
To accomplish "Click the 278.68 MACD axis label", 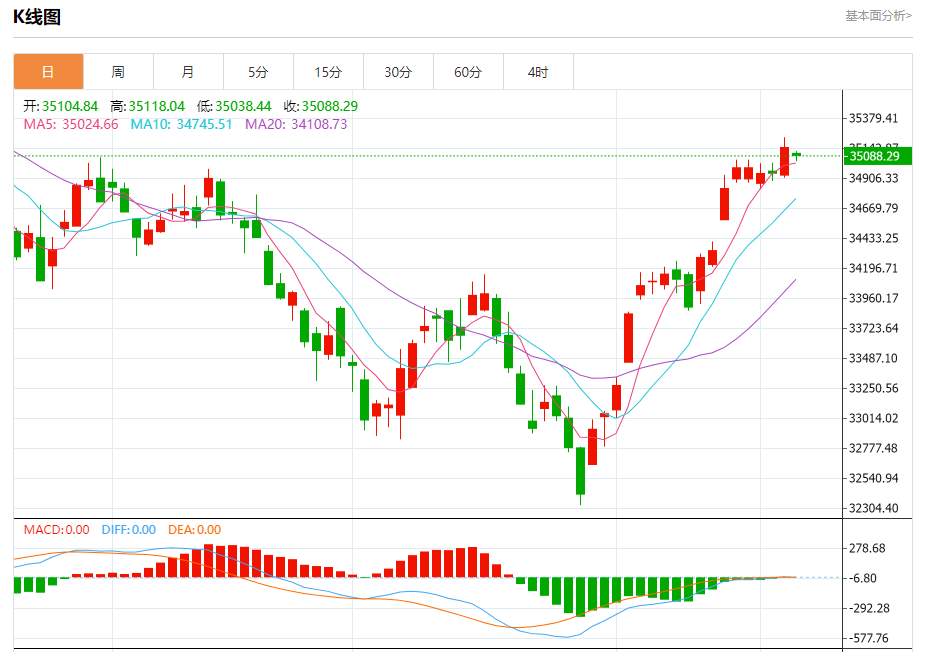I will [x=867, y=548].
